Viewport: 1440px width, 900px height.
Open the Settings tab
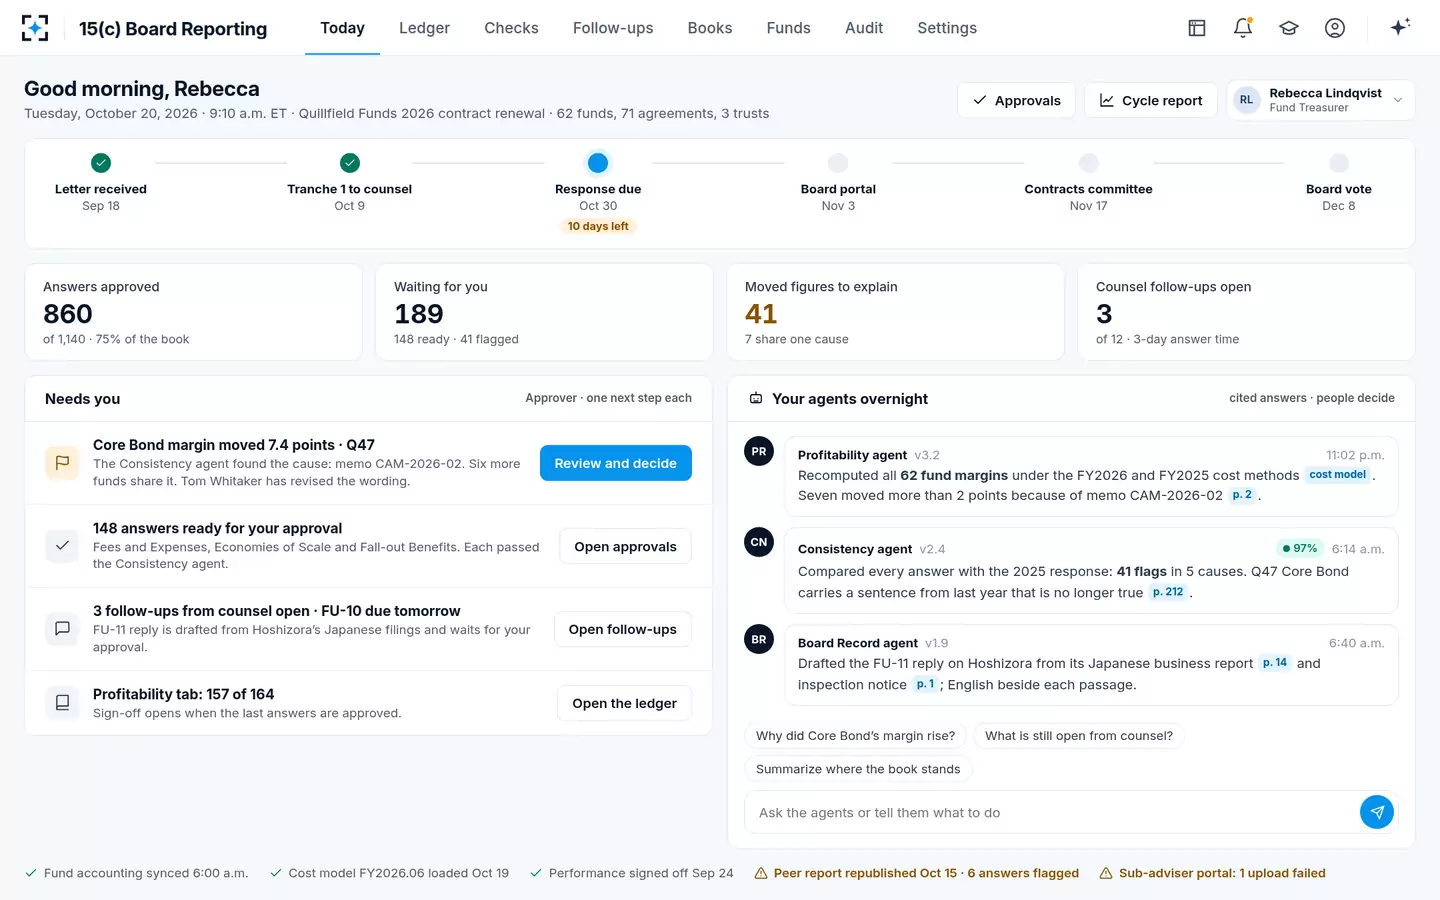point(947,28)
